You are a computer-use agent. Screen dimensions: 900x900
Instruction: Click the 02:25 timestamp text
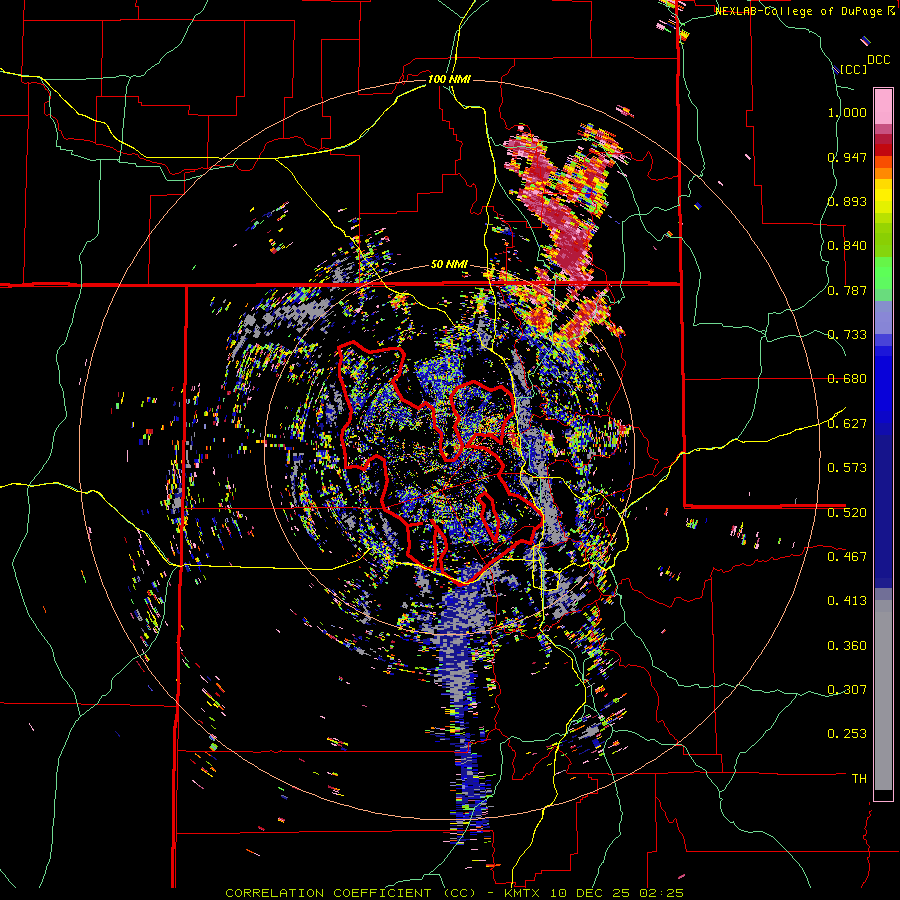pyautogui.click(x=660, y=893)
